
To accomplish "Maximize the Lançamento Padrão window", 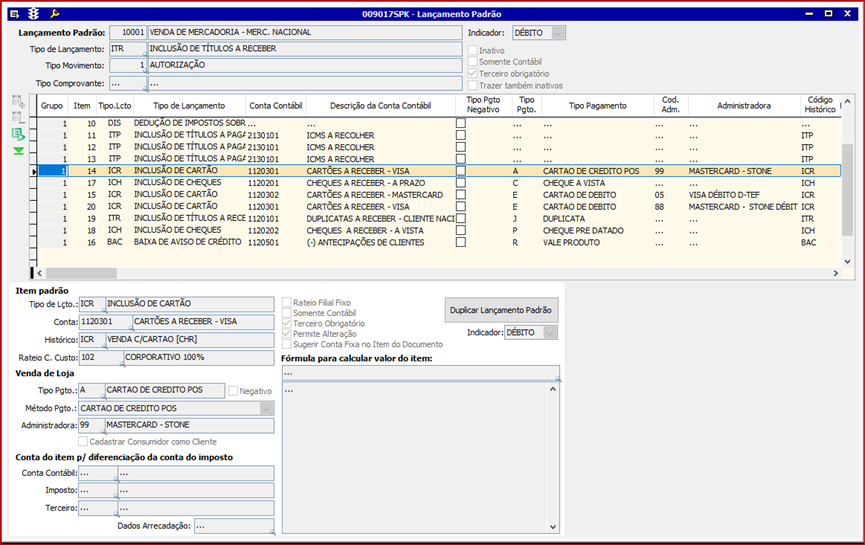I will tap(829, 14).
